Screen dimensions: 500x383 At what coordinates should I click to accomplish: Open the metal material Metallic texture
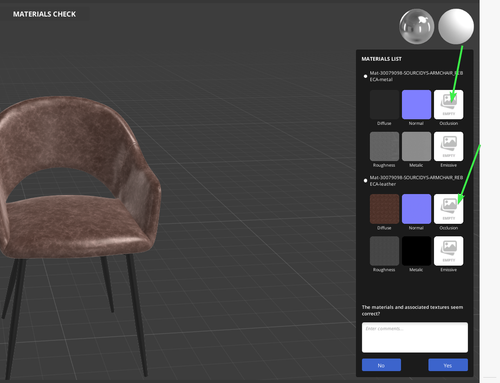(416, 146)
